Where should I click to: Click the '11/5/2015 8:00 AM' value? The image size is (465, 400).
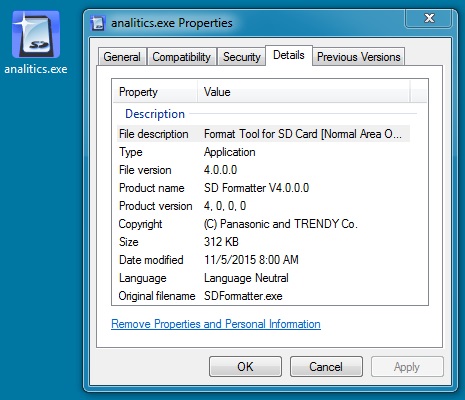pyautogui.click(x=251, y=260)
